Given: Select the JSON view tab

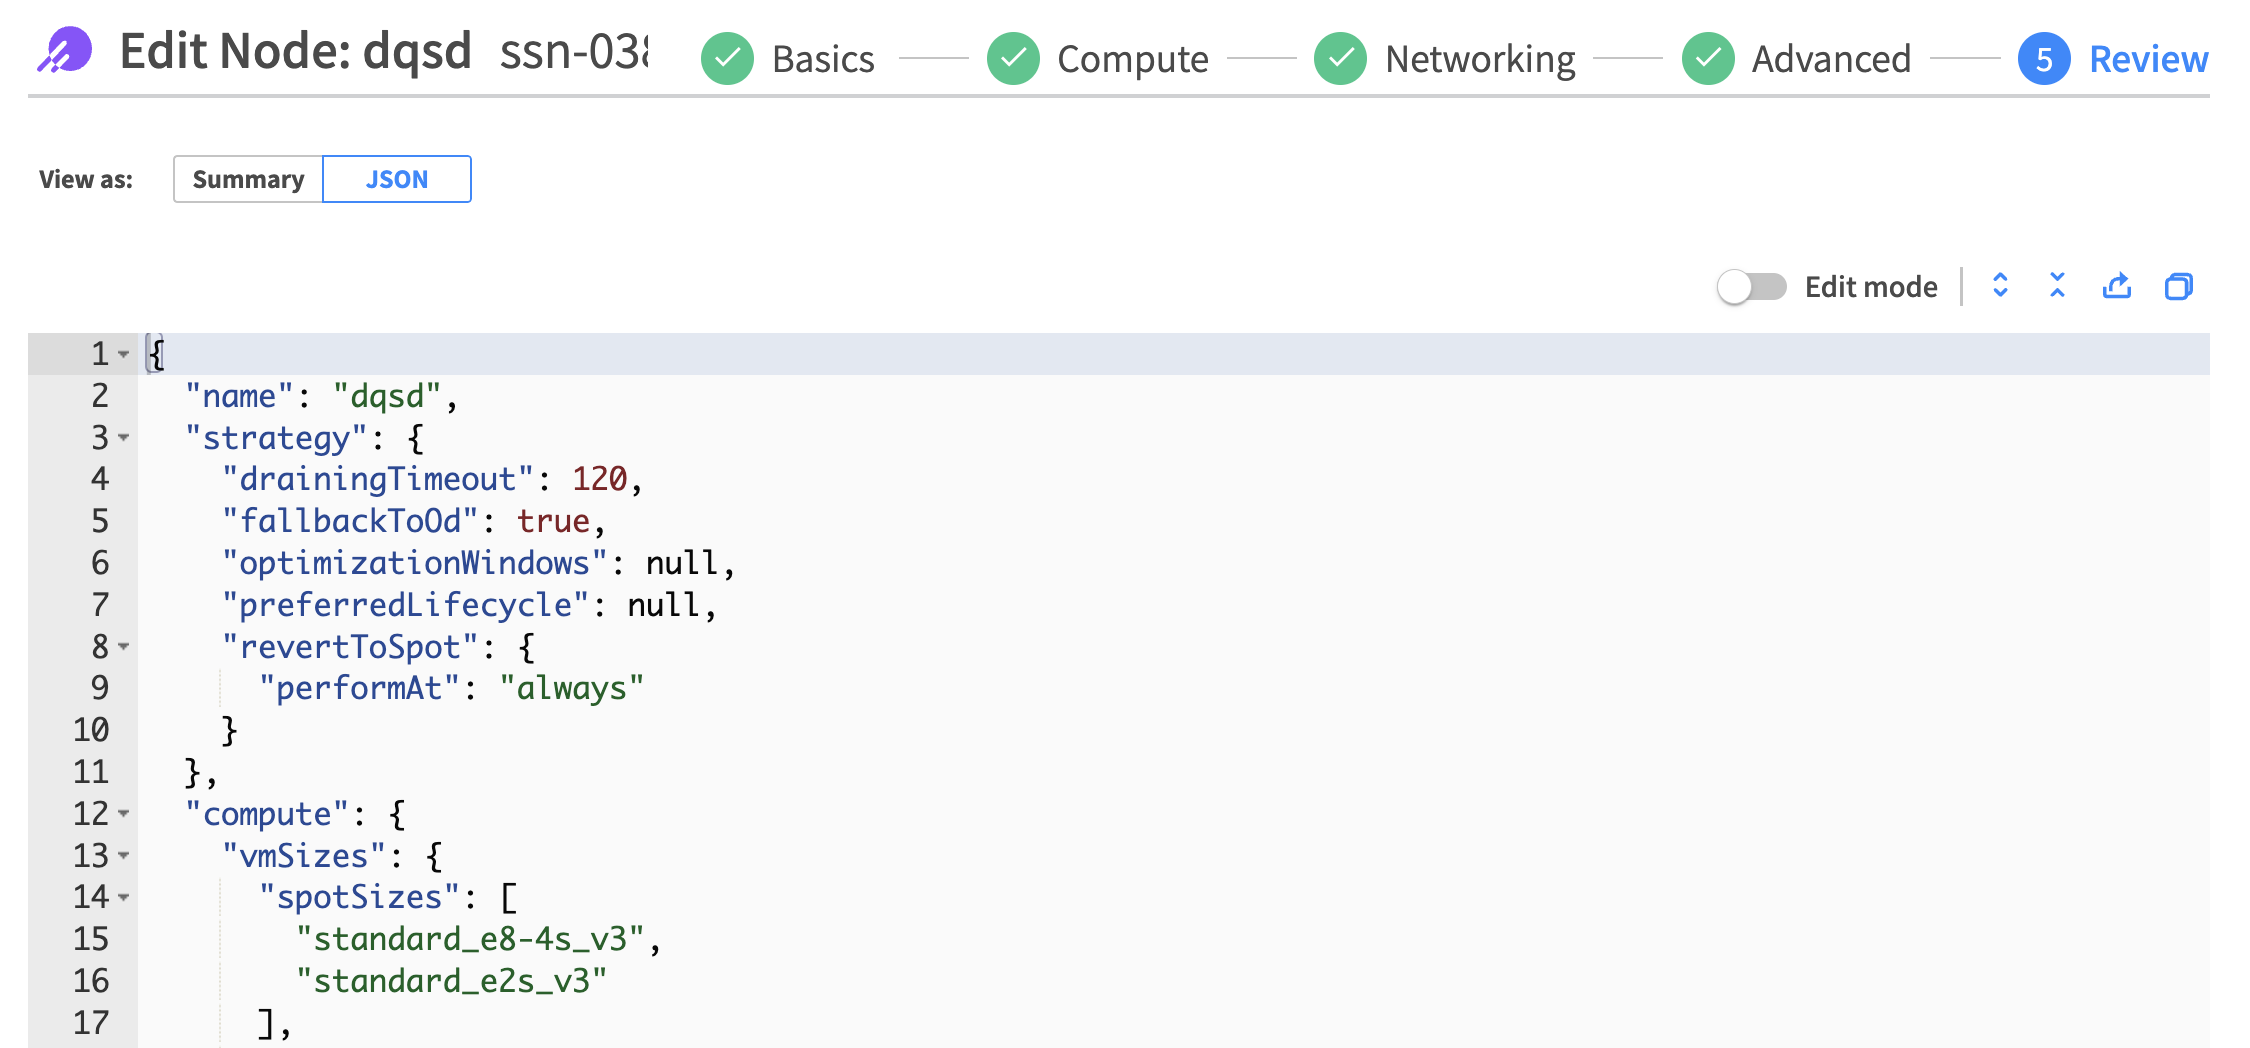Looking at the screenshot, I should tap(397, 179).
